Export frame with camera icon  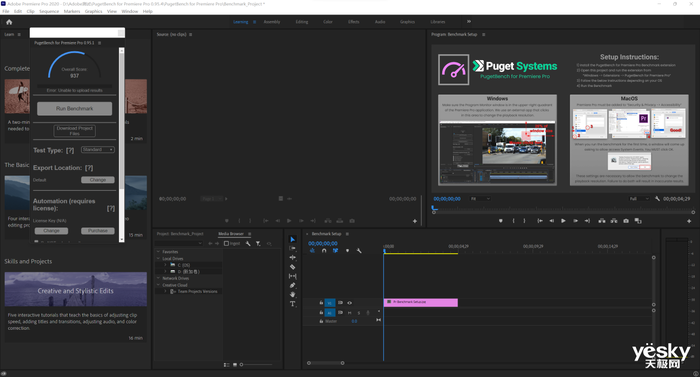pyautogui.click(x=626, y=221)
